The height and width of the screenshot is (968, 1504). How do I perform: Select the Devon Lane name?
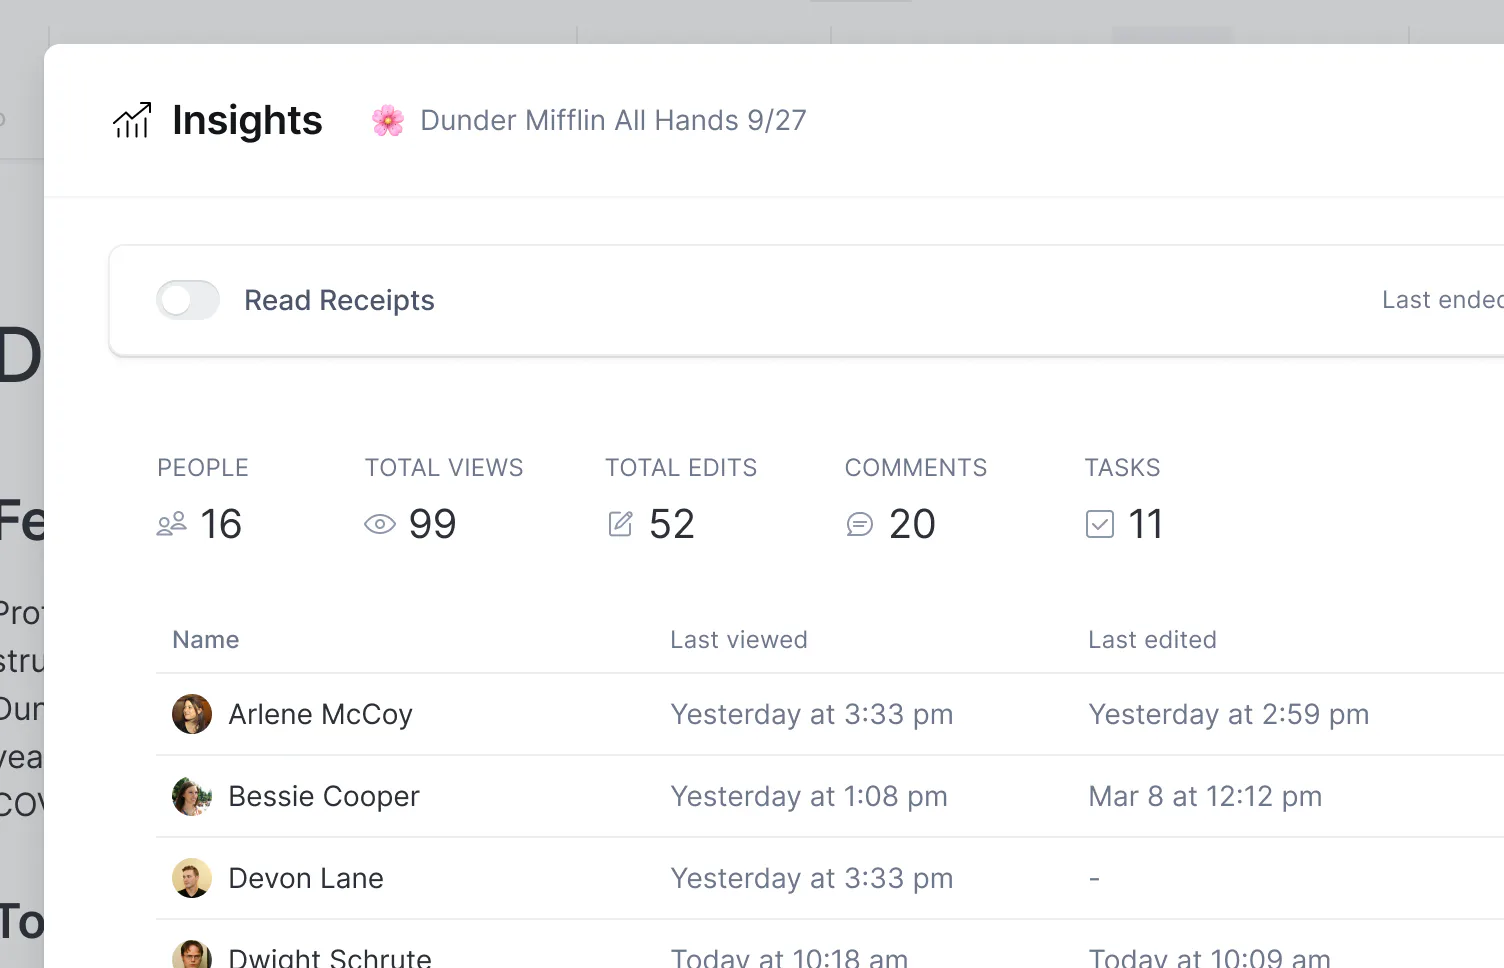306,878
